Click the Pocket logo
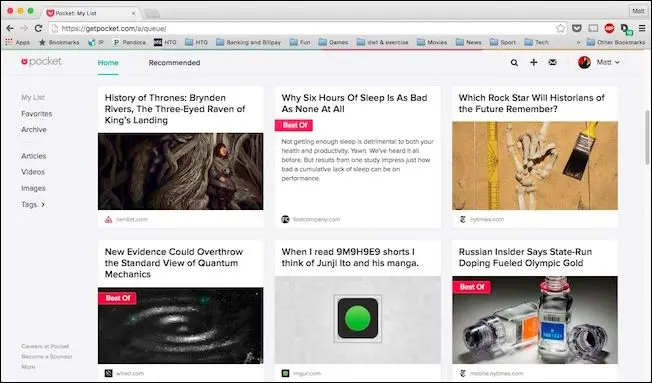The height and width of the screenshot is (383, 652). [41, 62]
